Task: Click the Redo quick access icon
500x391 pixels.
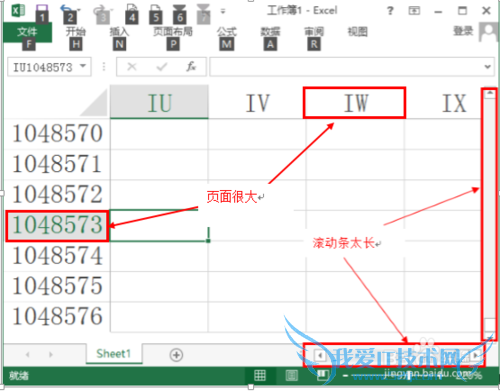Action: [100, 11]
